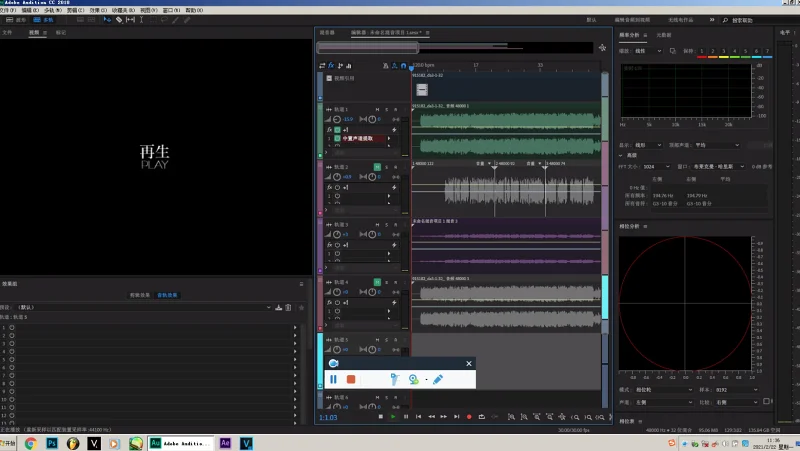
Task: Adjust track 1 volume knob
Action: tap(337, 119)
